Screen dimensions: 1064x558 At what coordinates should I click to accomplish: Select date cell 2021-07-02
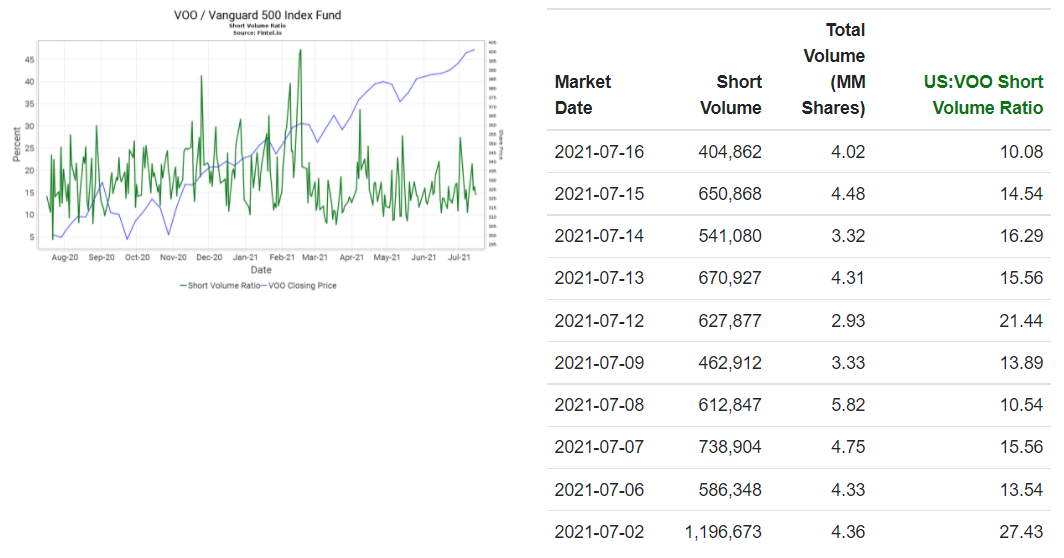click(599, 532)
